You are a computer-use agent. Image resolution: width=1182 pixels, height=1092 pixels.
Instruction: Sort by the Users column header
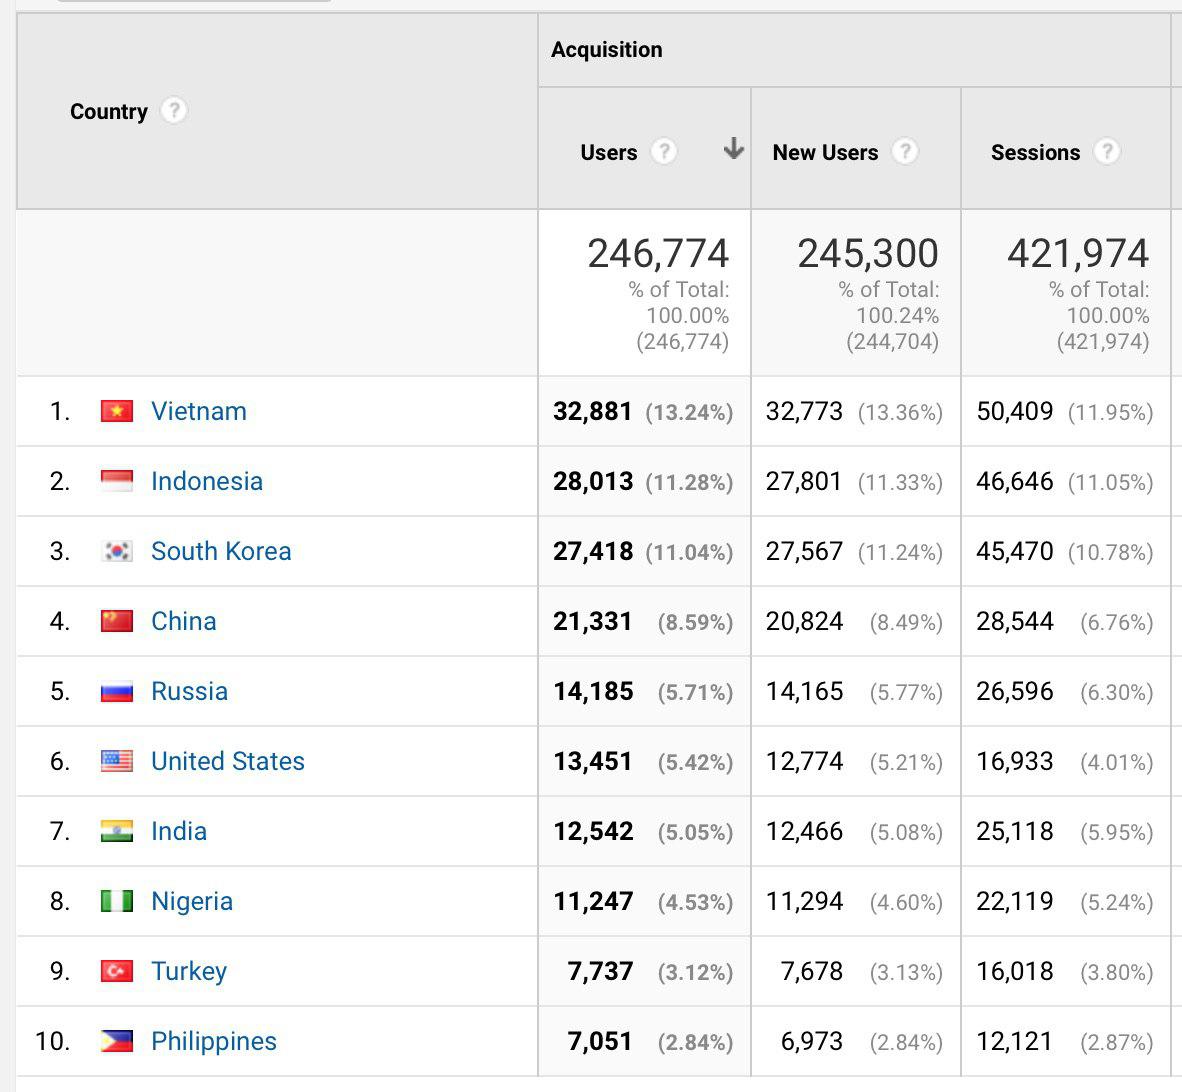608,153
